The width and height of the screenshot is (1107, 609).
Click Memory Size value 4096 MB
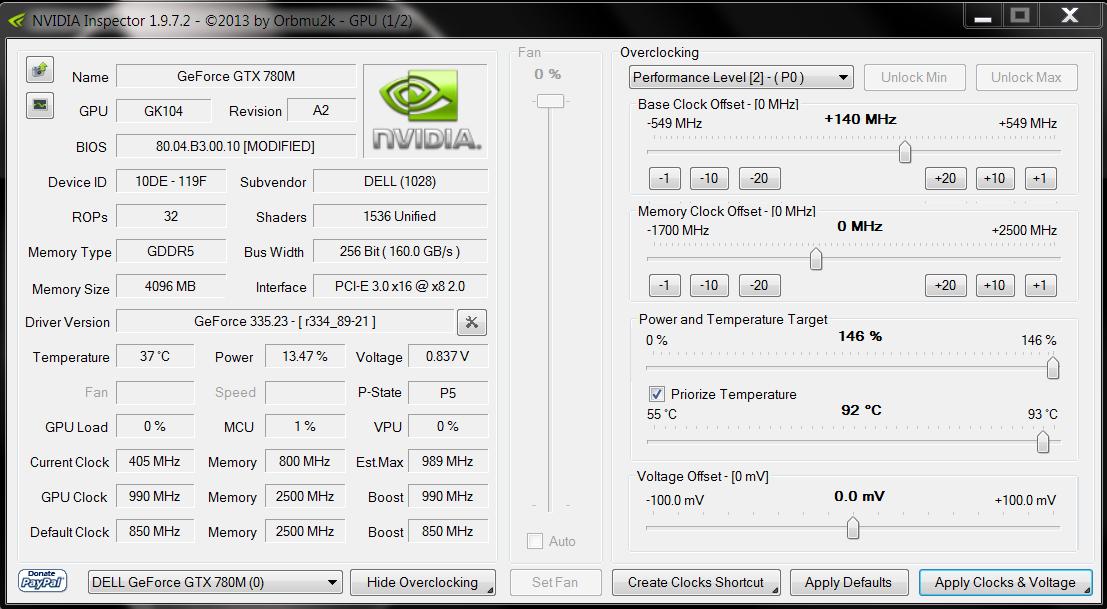tap(171, 287)
